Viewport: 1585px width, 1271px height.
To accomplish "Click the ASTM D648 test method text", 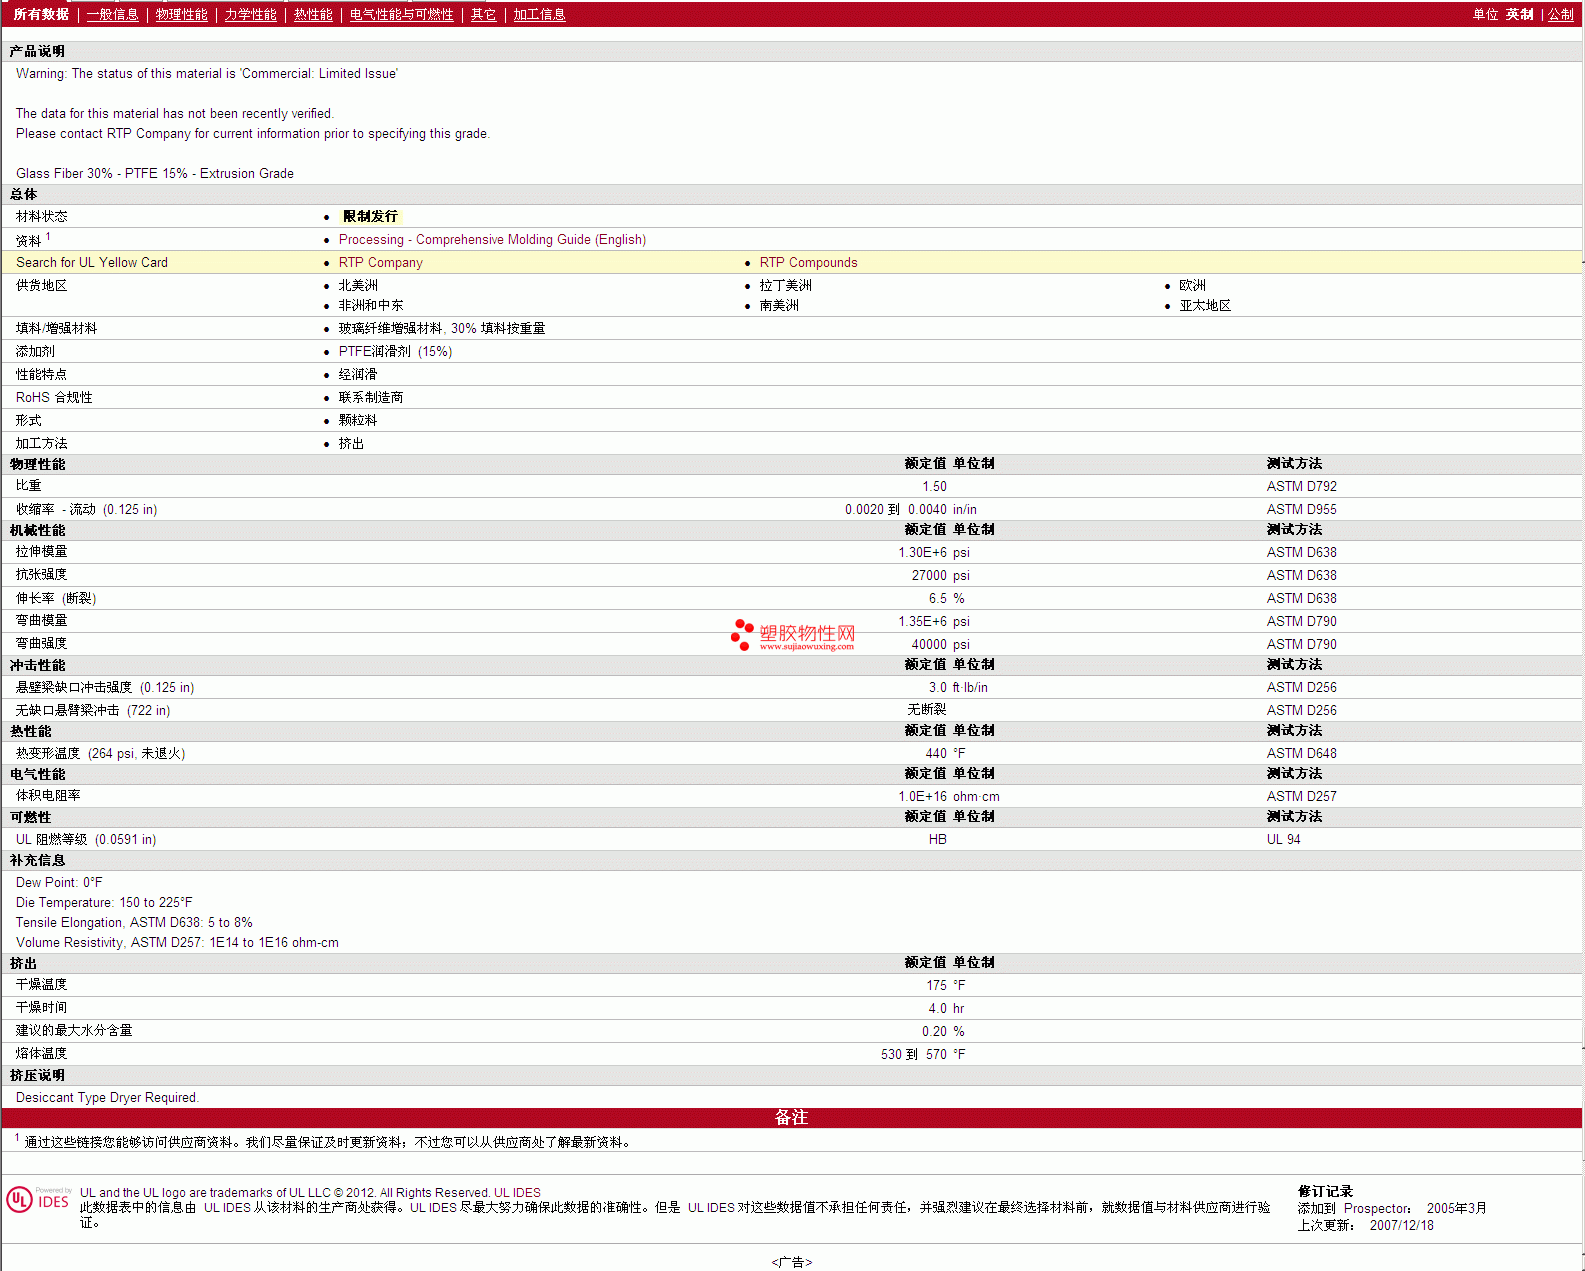I will tap(1301, 753).
